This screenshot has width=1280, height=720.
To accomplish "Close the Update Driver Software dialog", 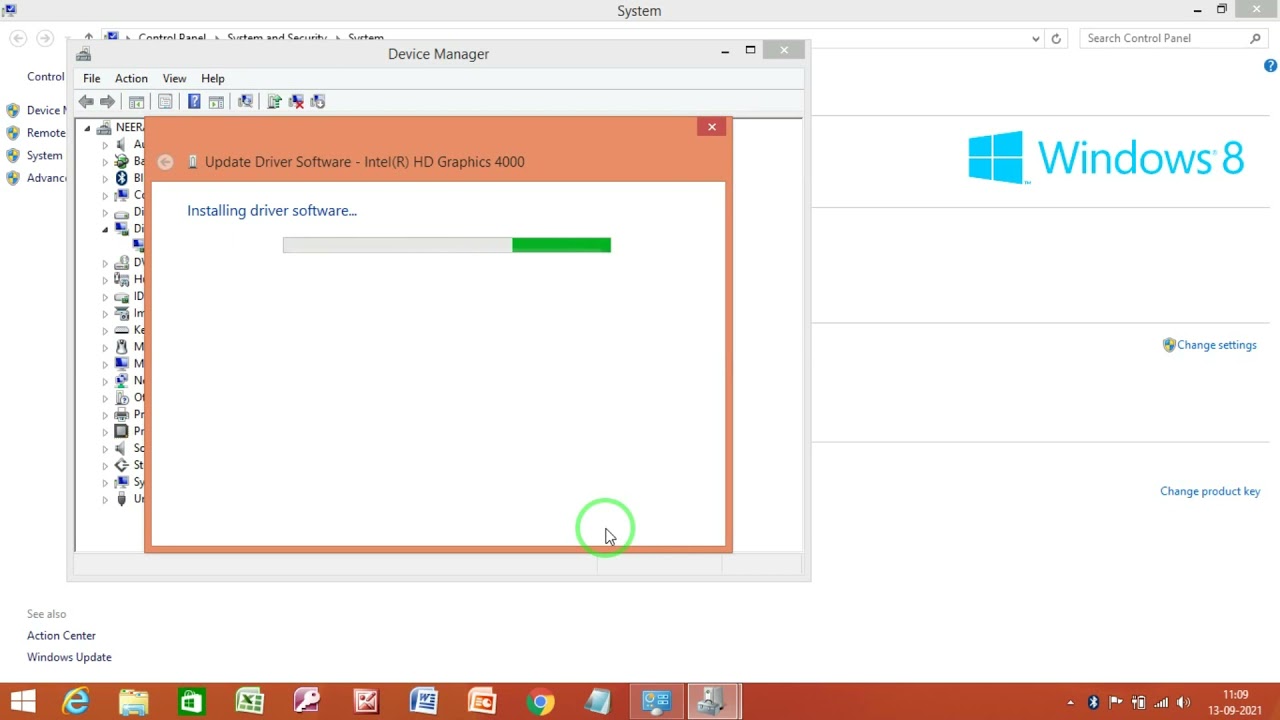I will tap(712, 127).
